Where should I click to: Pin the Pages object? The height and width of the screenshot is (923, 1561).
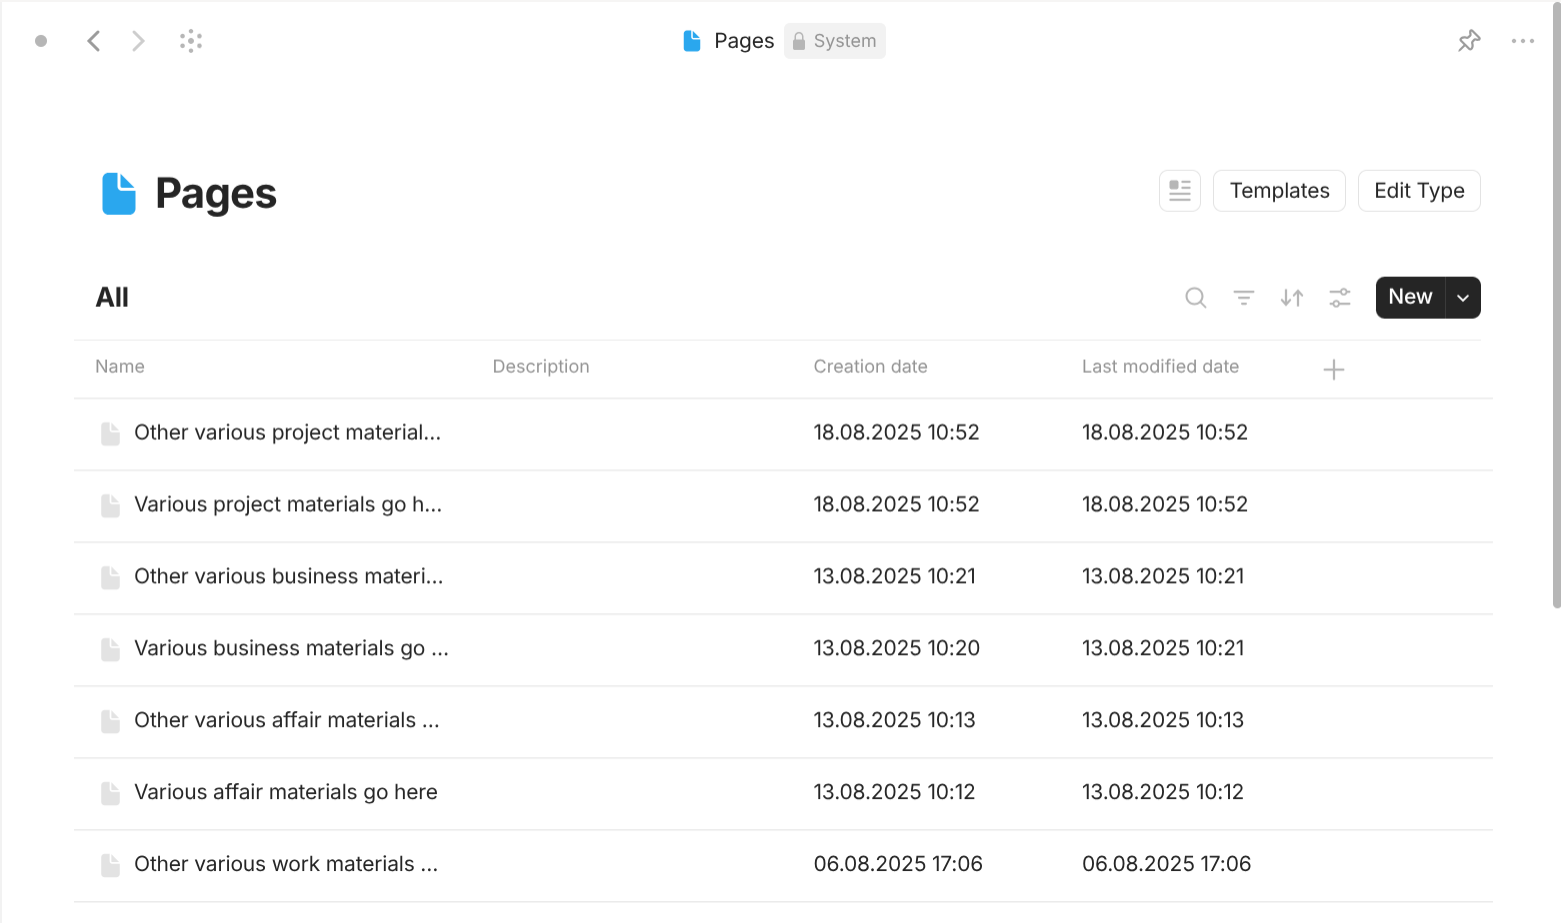1469,41
